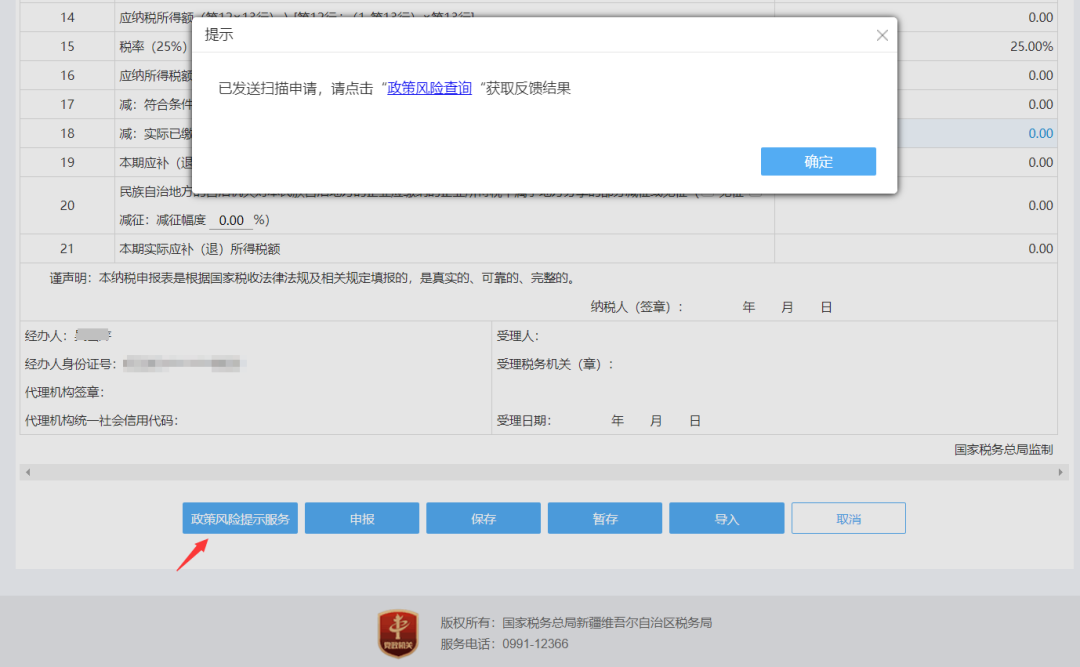This screenshot has width=1080, height=667.
Task: Focus the 减征幅度 percentage input field
Action: coord(231,220)
